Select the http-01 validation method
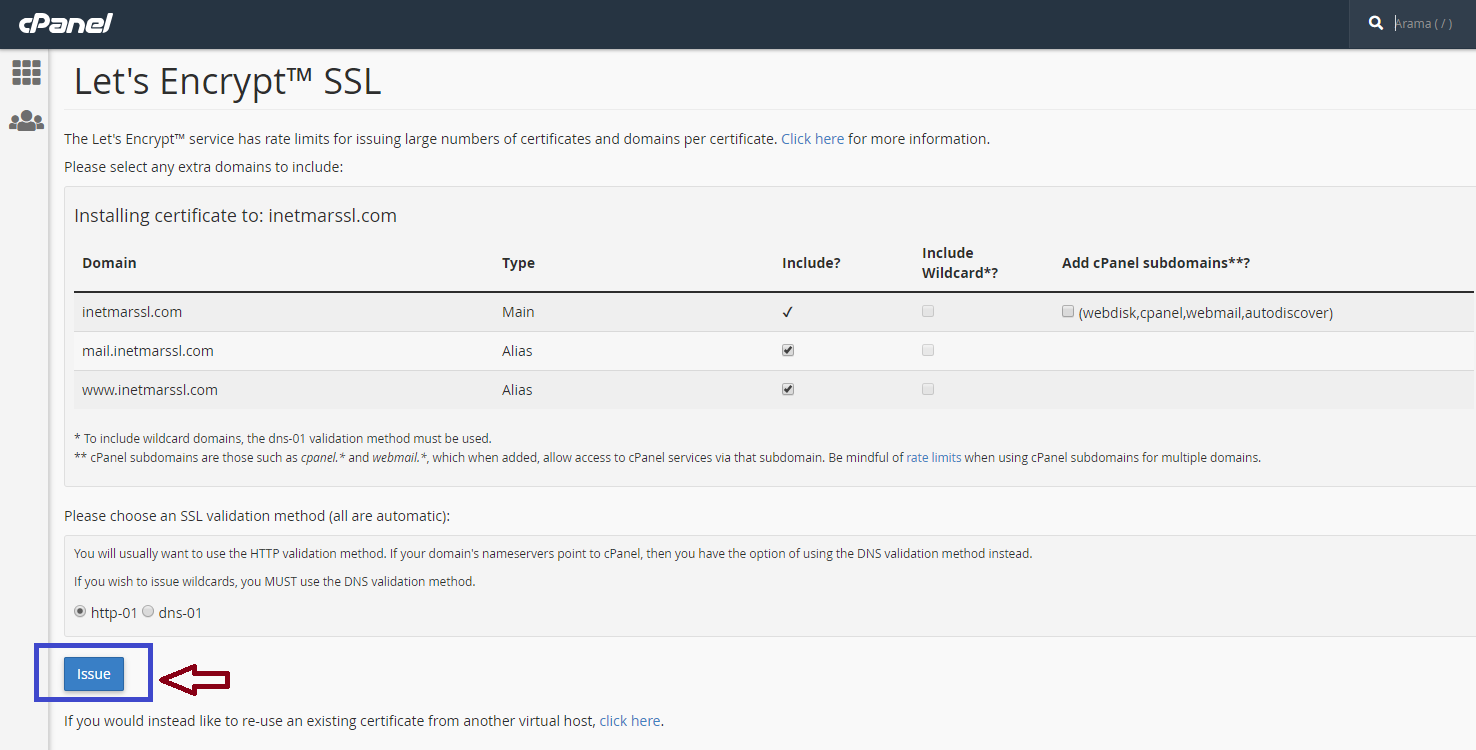Screen dimensions: 1476x750 80,611
